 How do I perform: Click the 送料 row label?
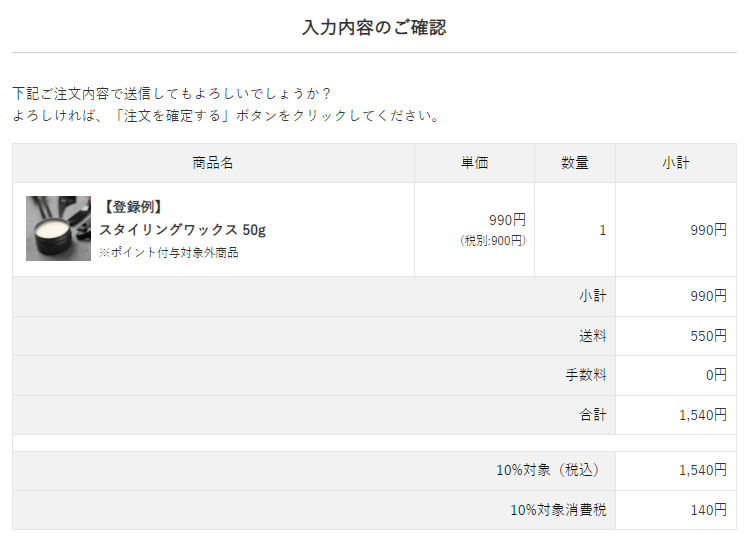pyautogui.click(x=592, y=336)
